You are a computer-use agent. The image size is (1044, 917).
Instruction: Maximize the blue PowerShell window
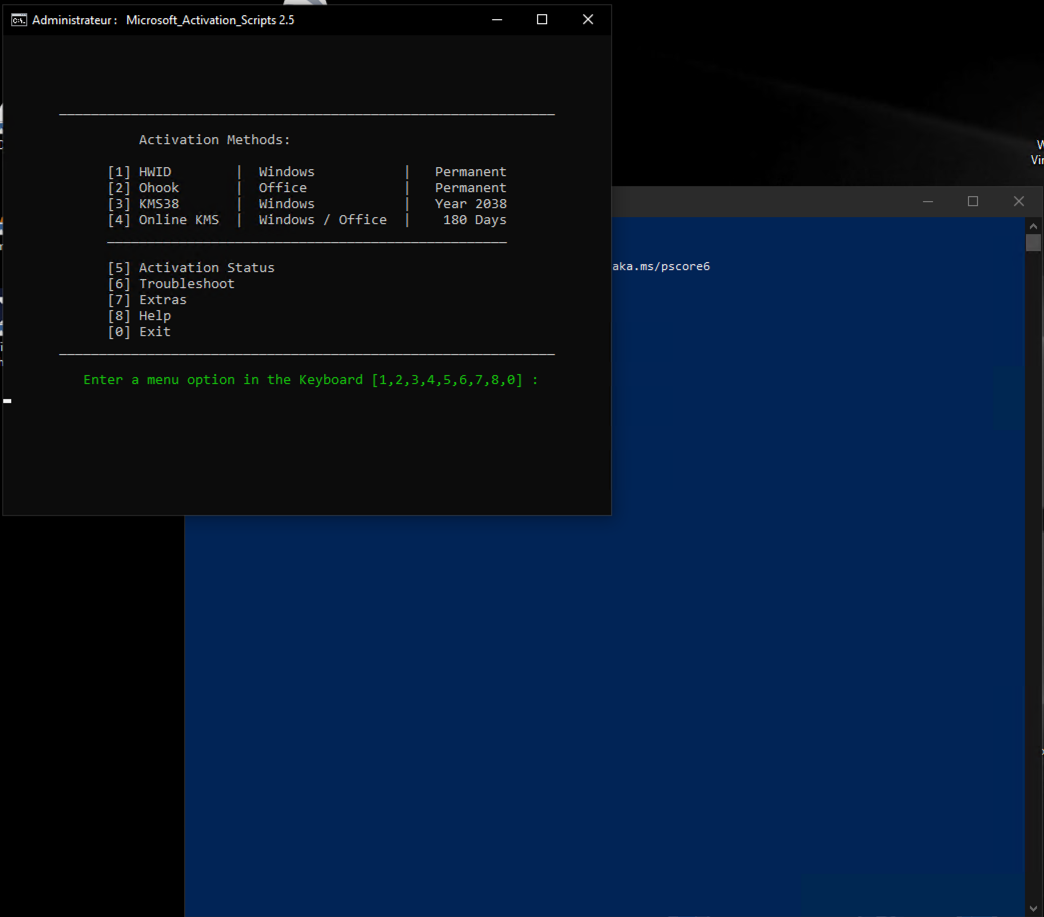(973, 202)
